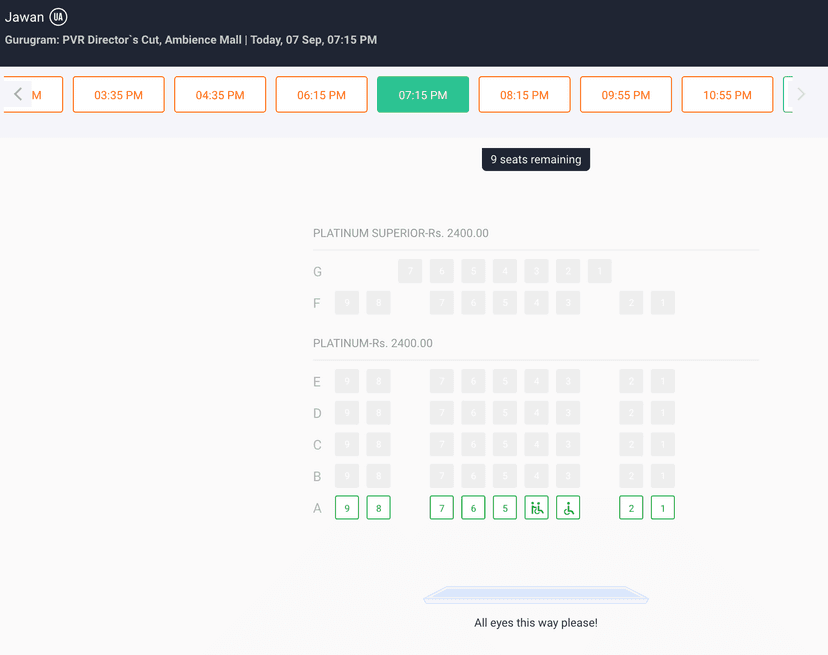
Task: Select the 06:15 PM show
Action: coord(321,95)
